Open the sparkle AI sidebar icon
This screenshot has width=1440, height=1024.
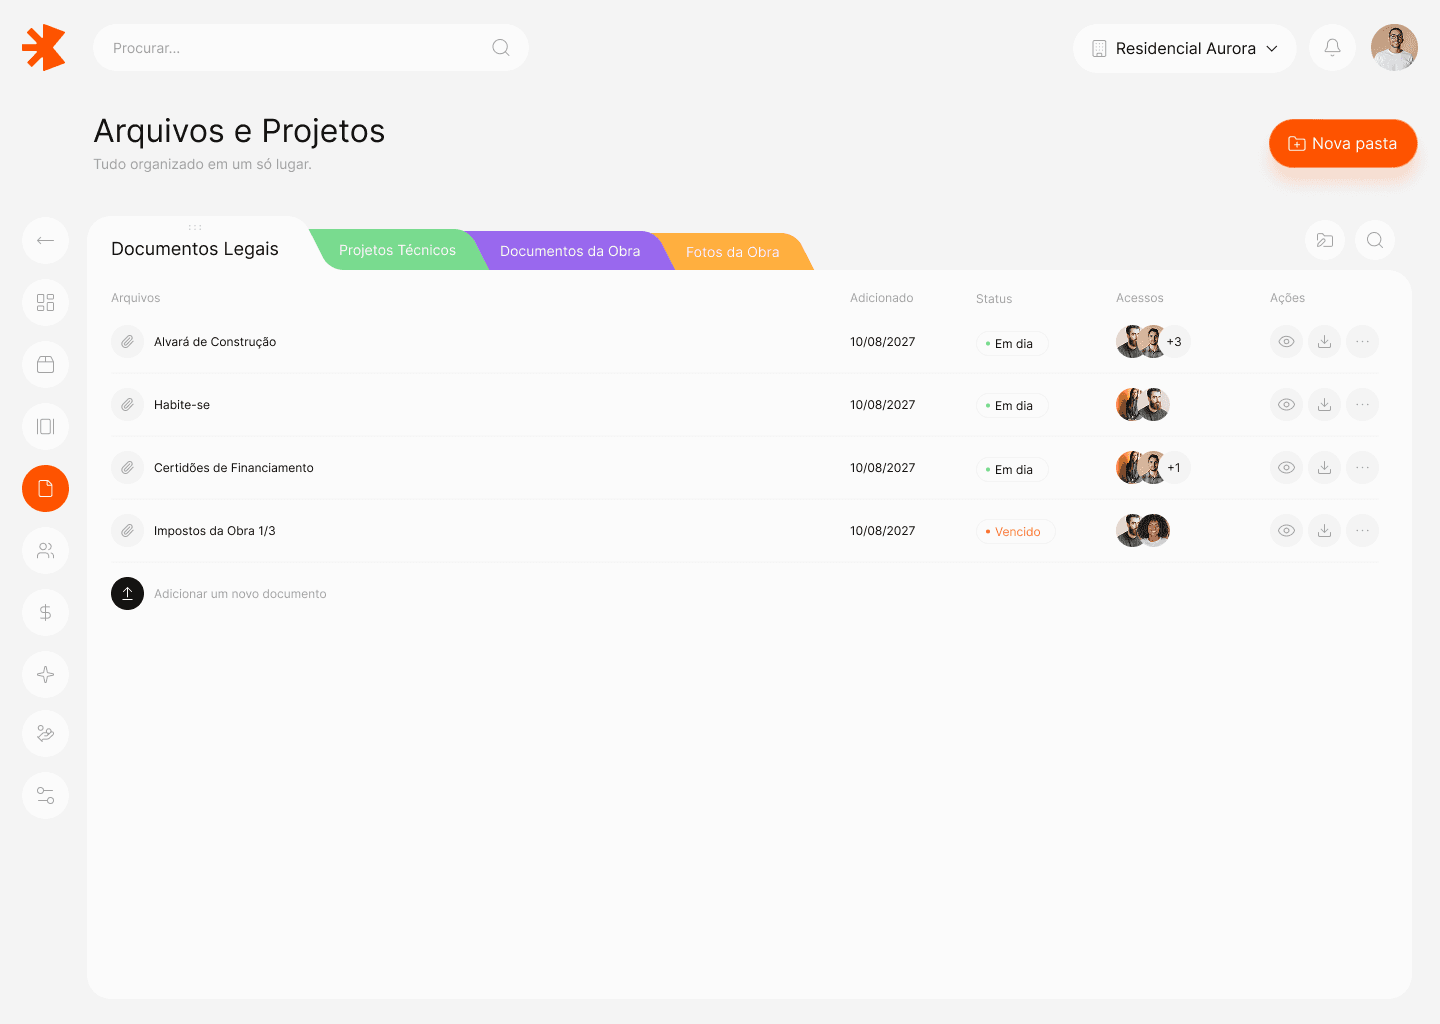click(x=45, y=674)
